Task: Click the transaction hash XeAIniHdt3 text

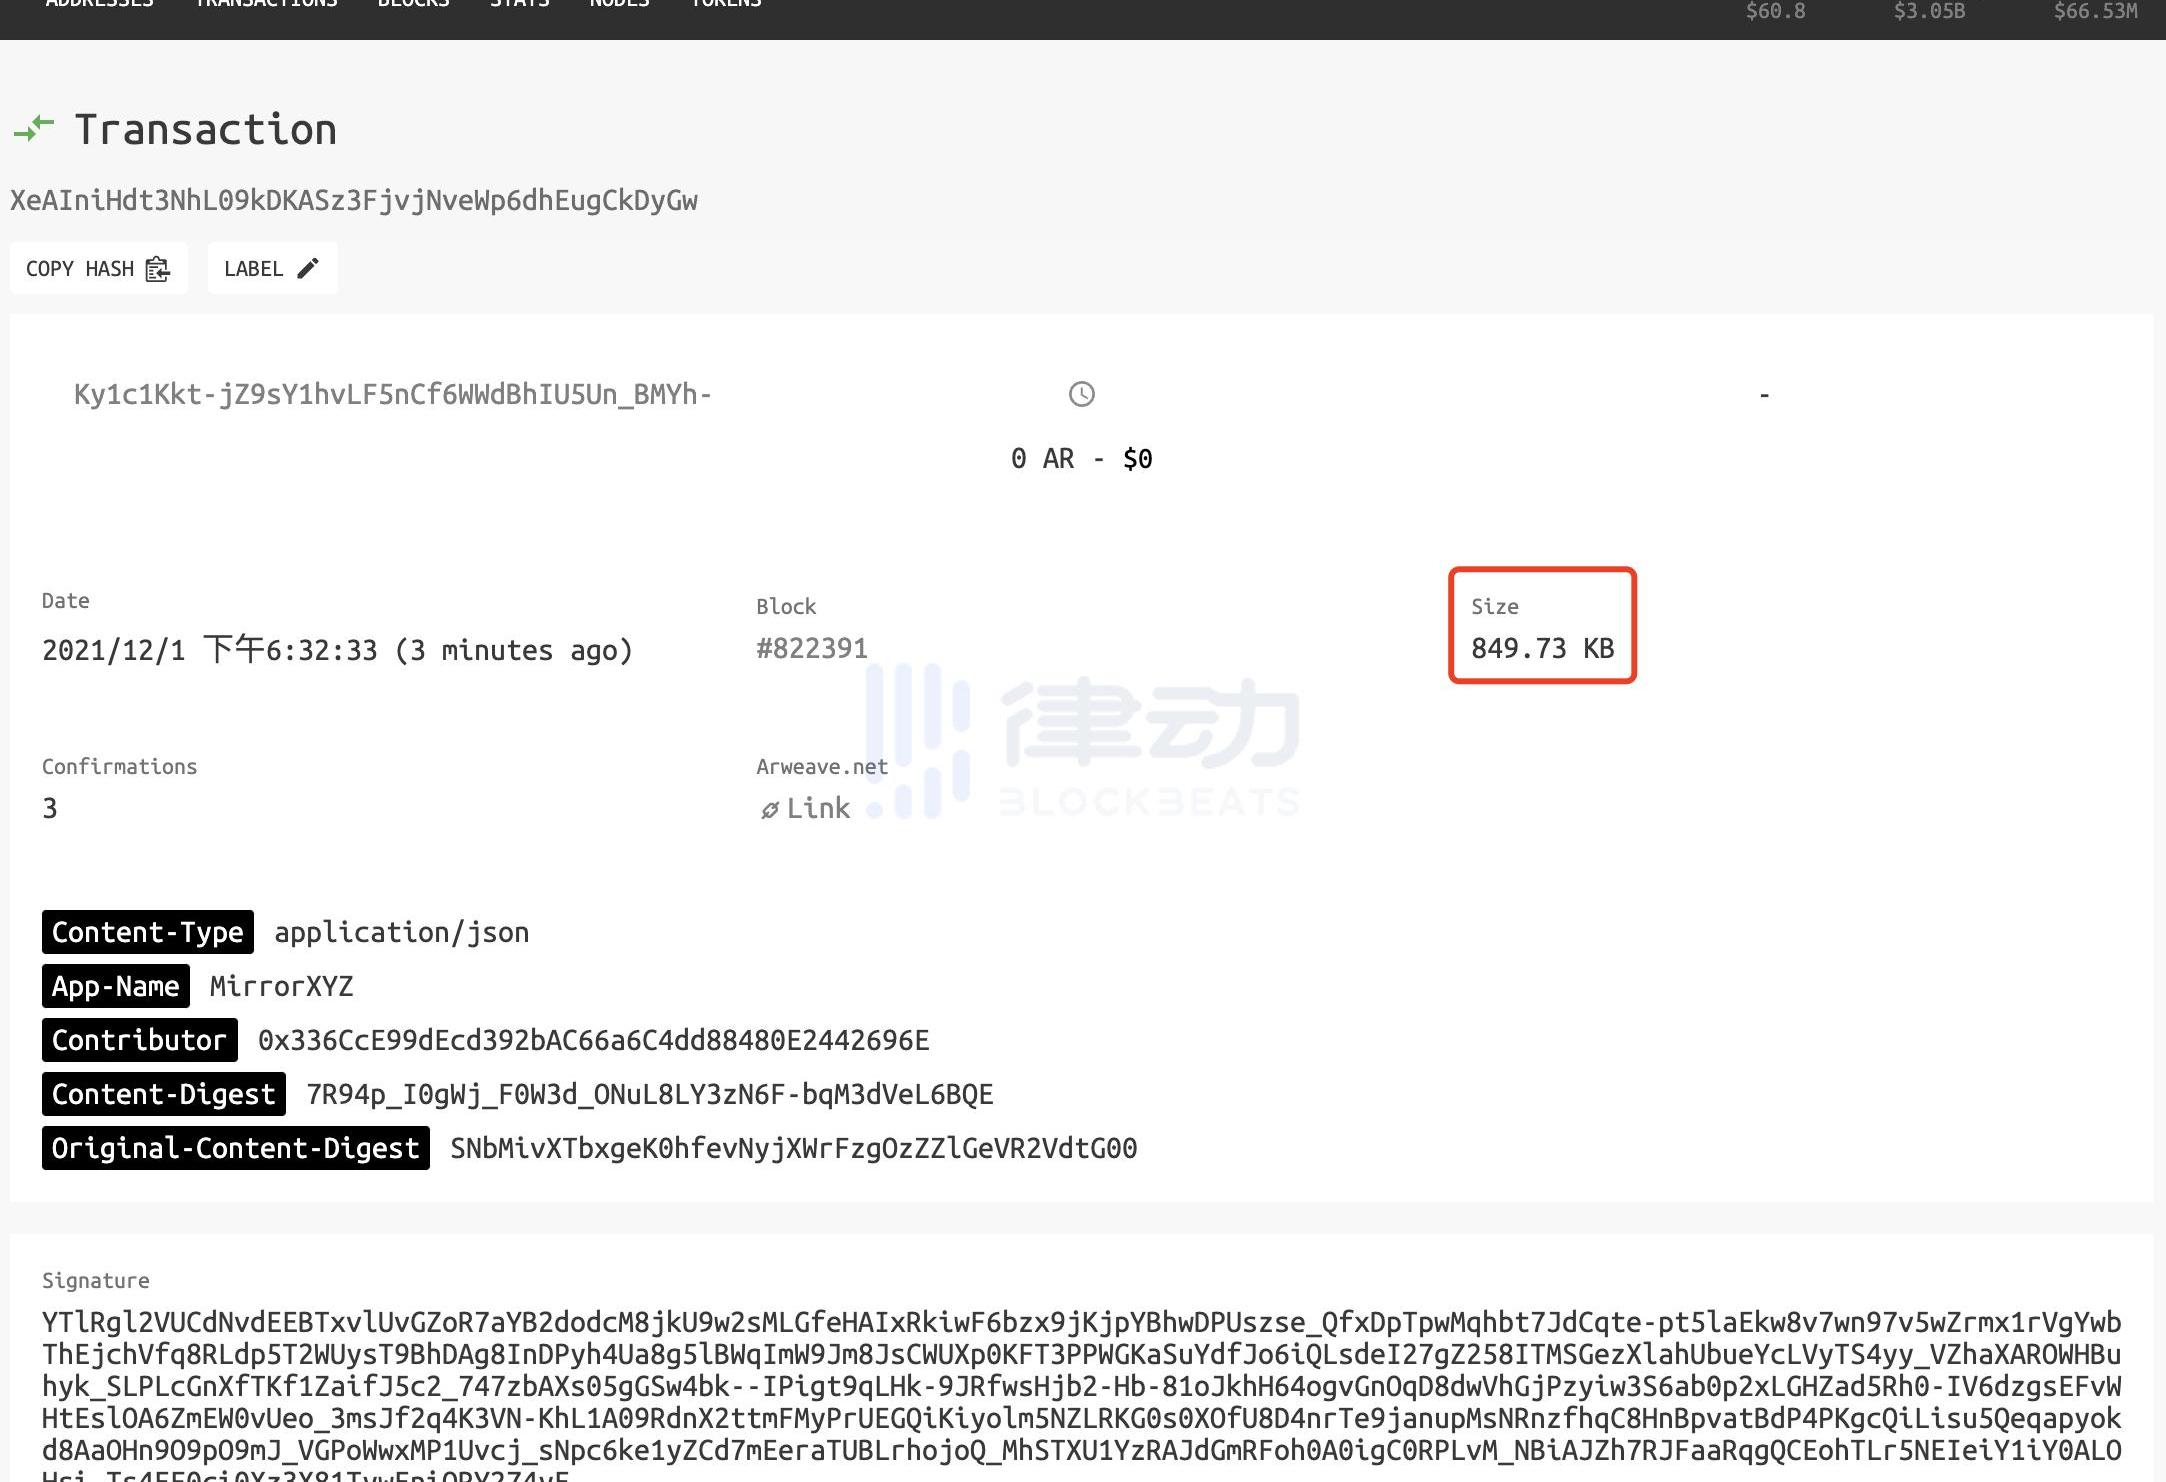Action: click(x=354, y=200)
